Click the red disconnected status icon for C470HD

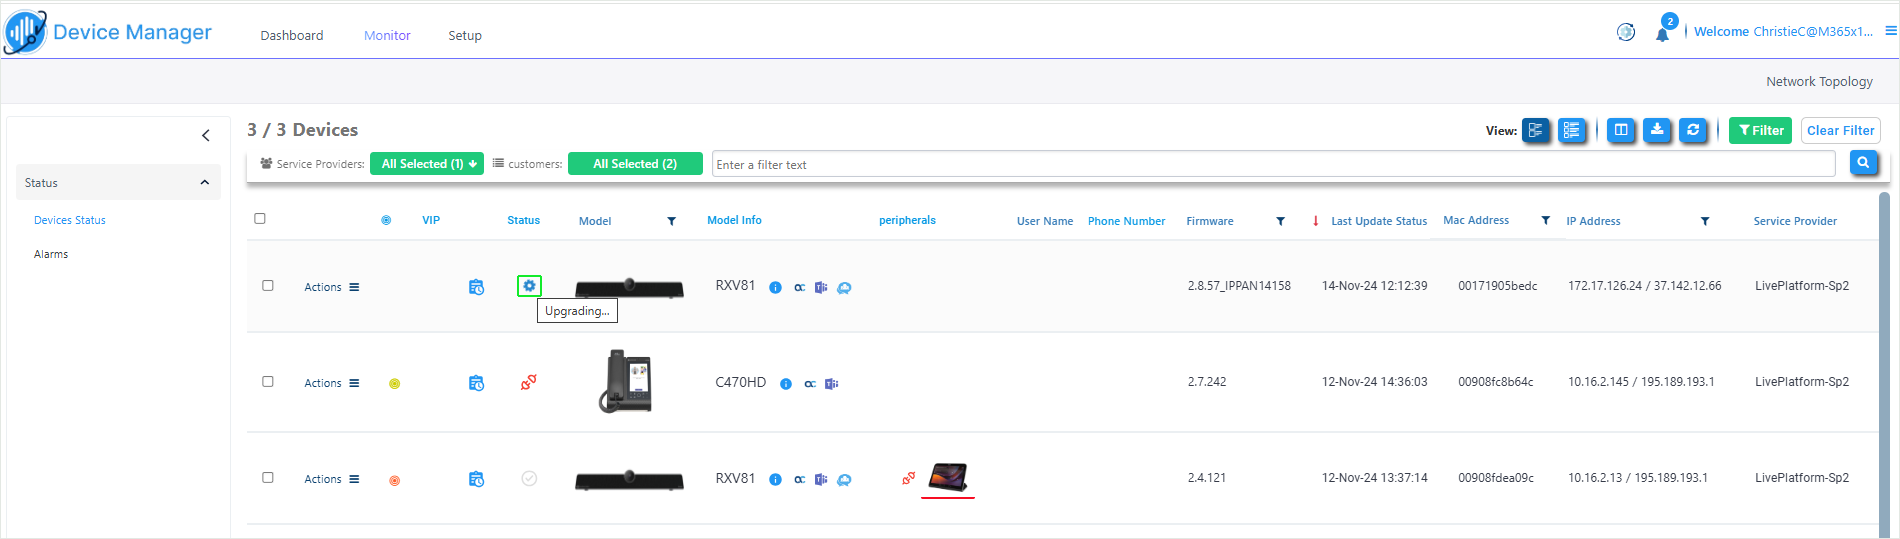(528, 382)
